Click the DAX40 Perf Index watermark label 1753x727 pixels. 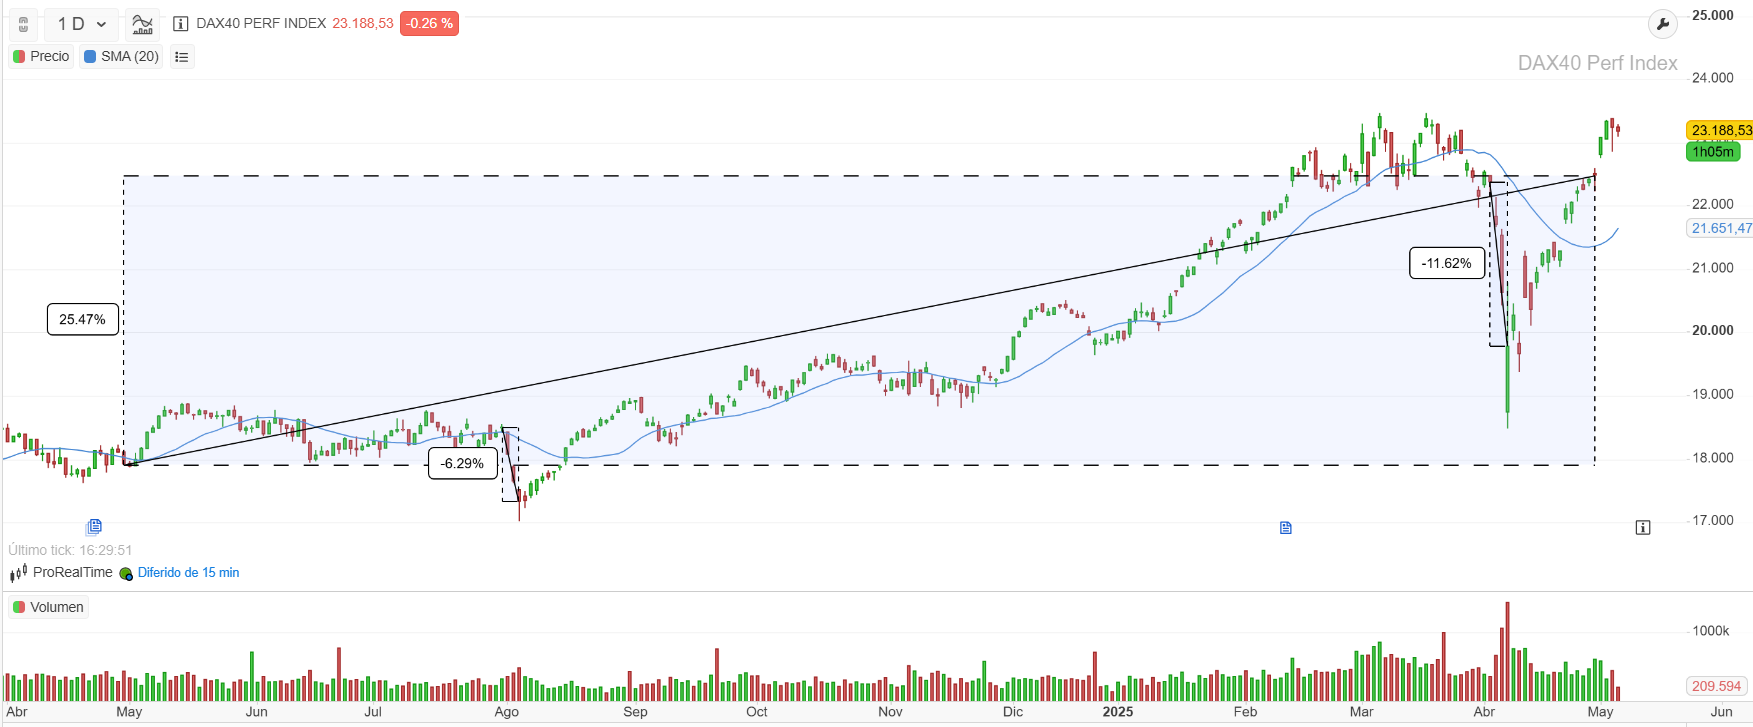[x=1595, y=63]
